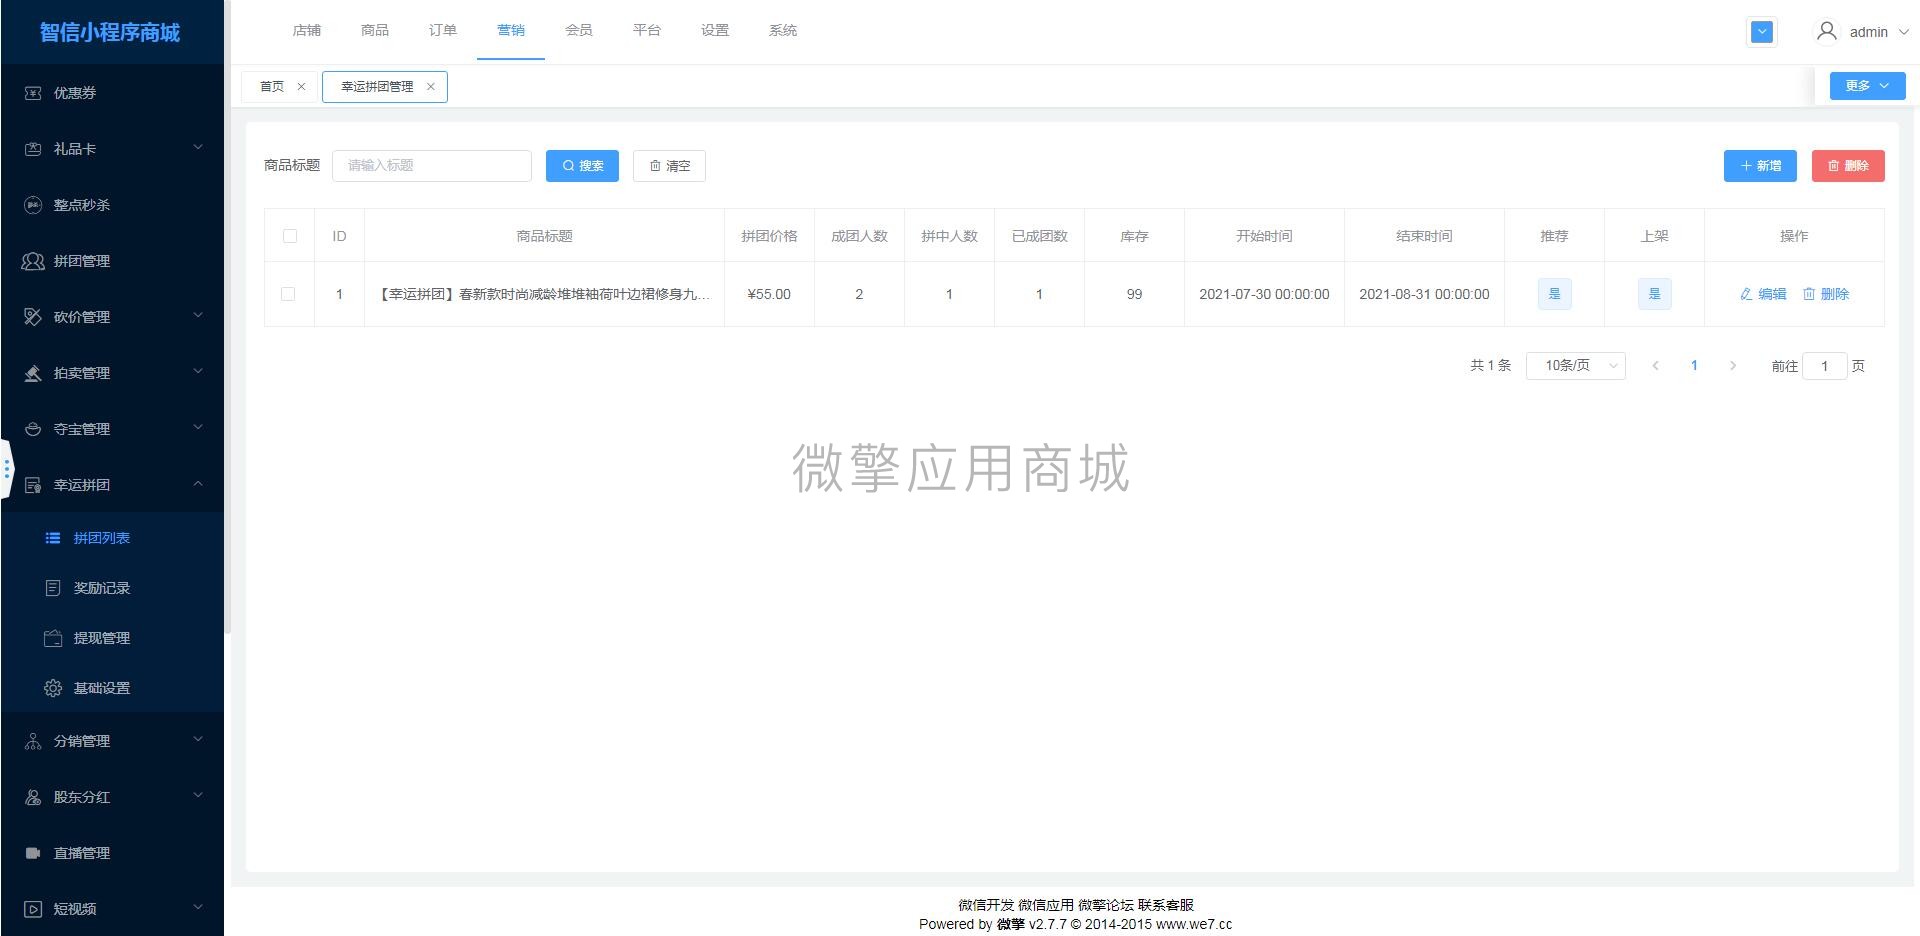Collapse the 幸运拼团 sidebar menu
This screenshot has width=1920, height=936.
click(x=198, y=484)
